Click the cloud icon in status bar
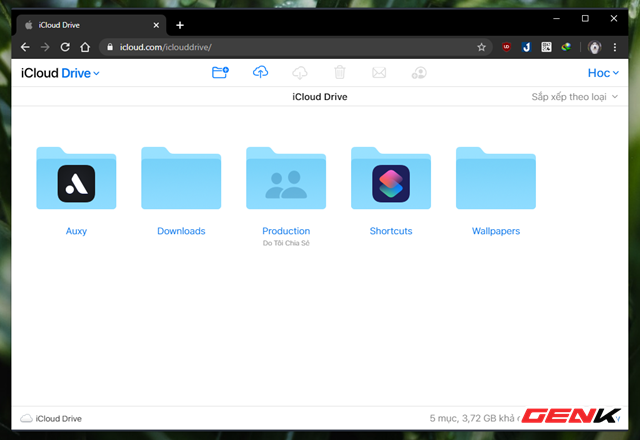Viewport: 640px width, 440px height. pyautogui.click(x=27, y=418)
